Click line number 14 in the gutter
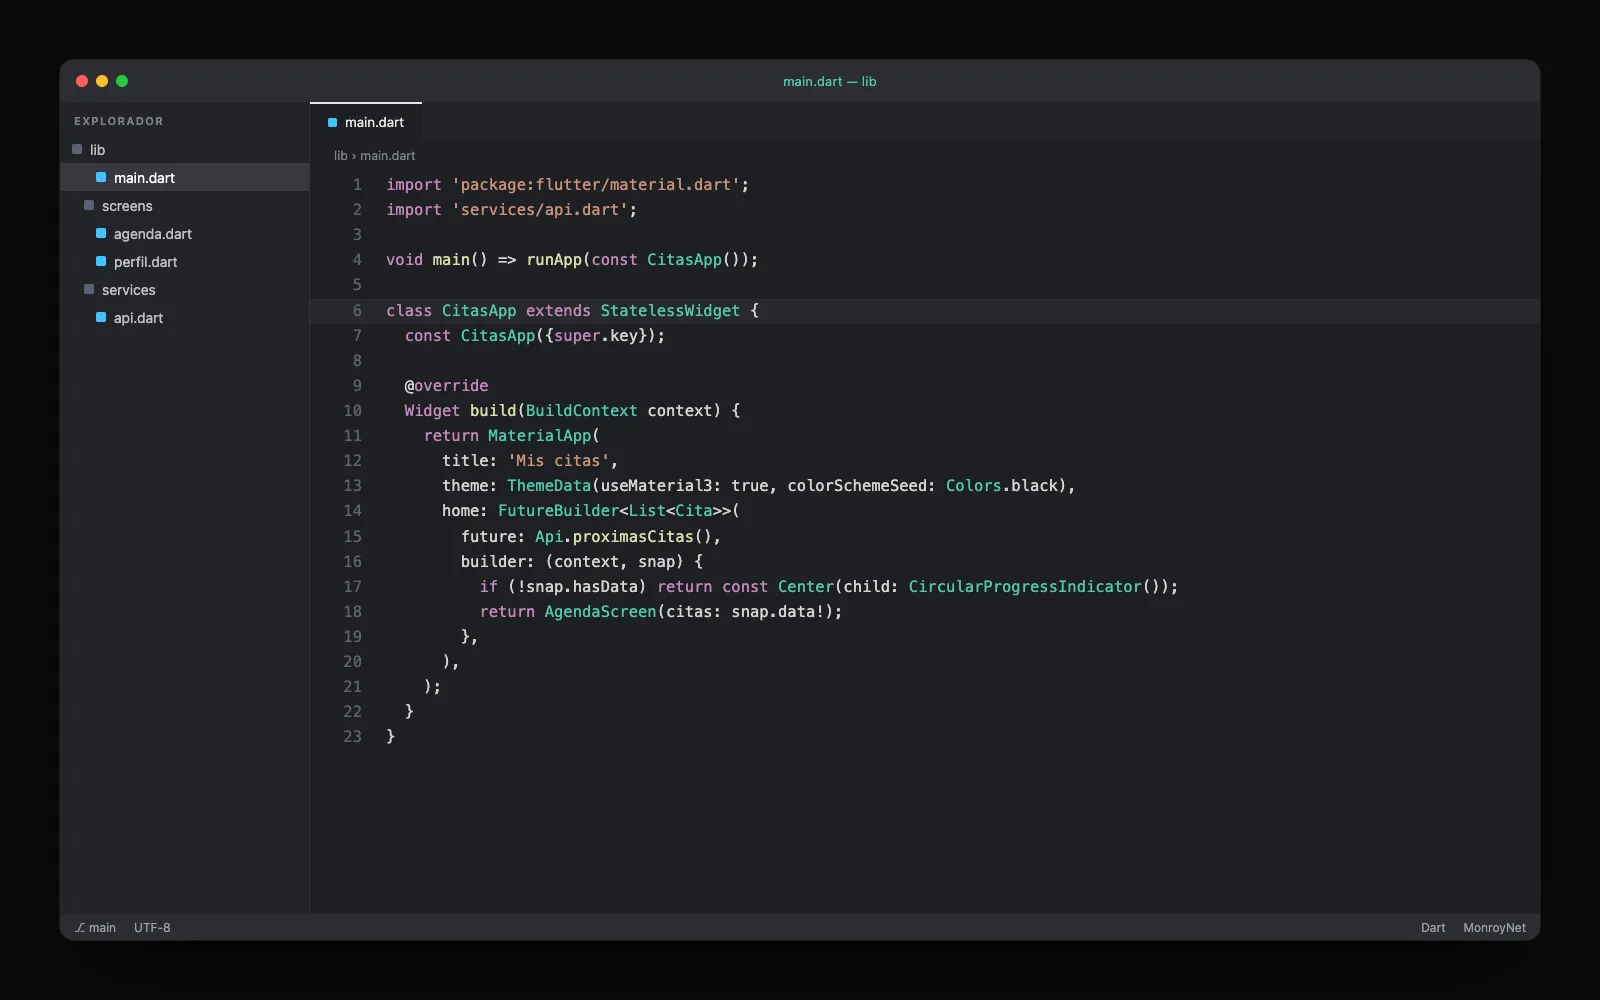The width and height of the screenshot is (1600, 1000). pyautogui.click(x=352, y=511)
